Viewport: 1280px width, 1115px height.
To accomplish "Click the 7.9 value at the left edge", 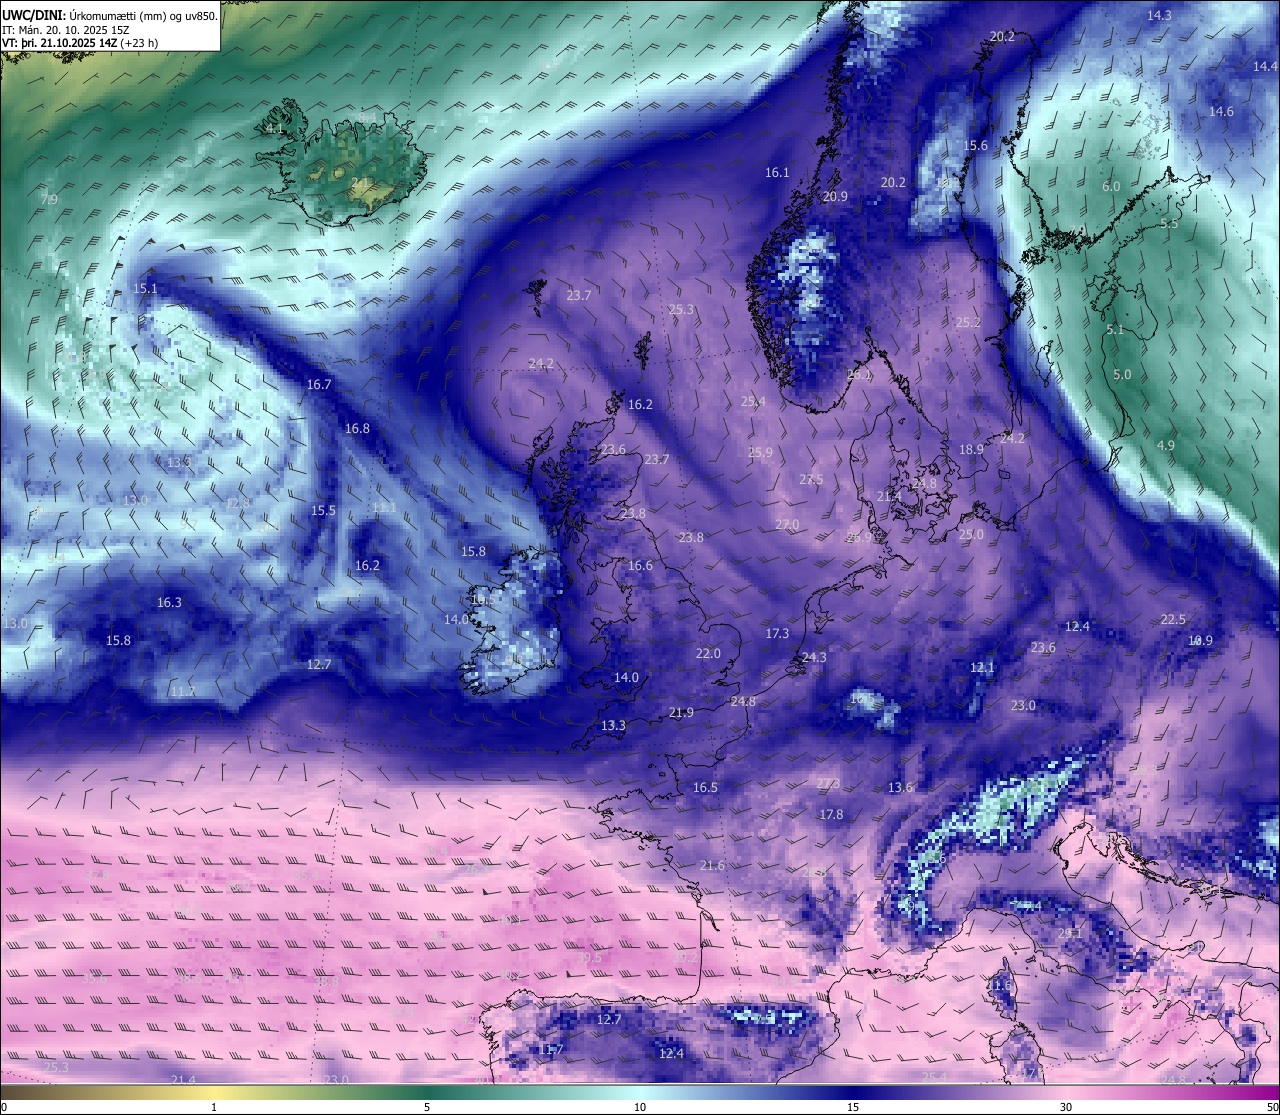I will tap(48, 199).
